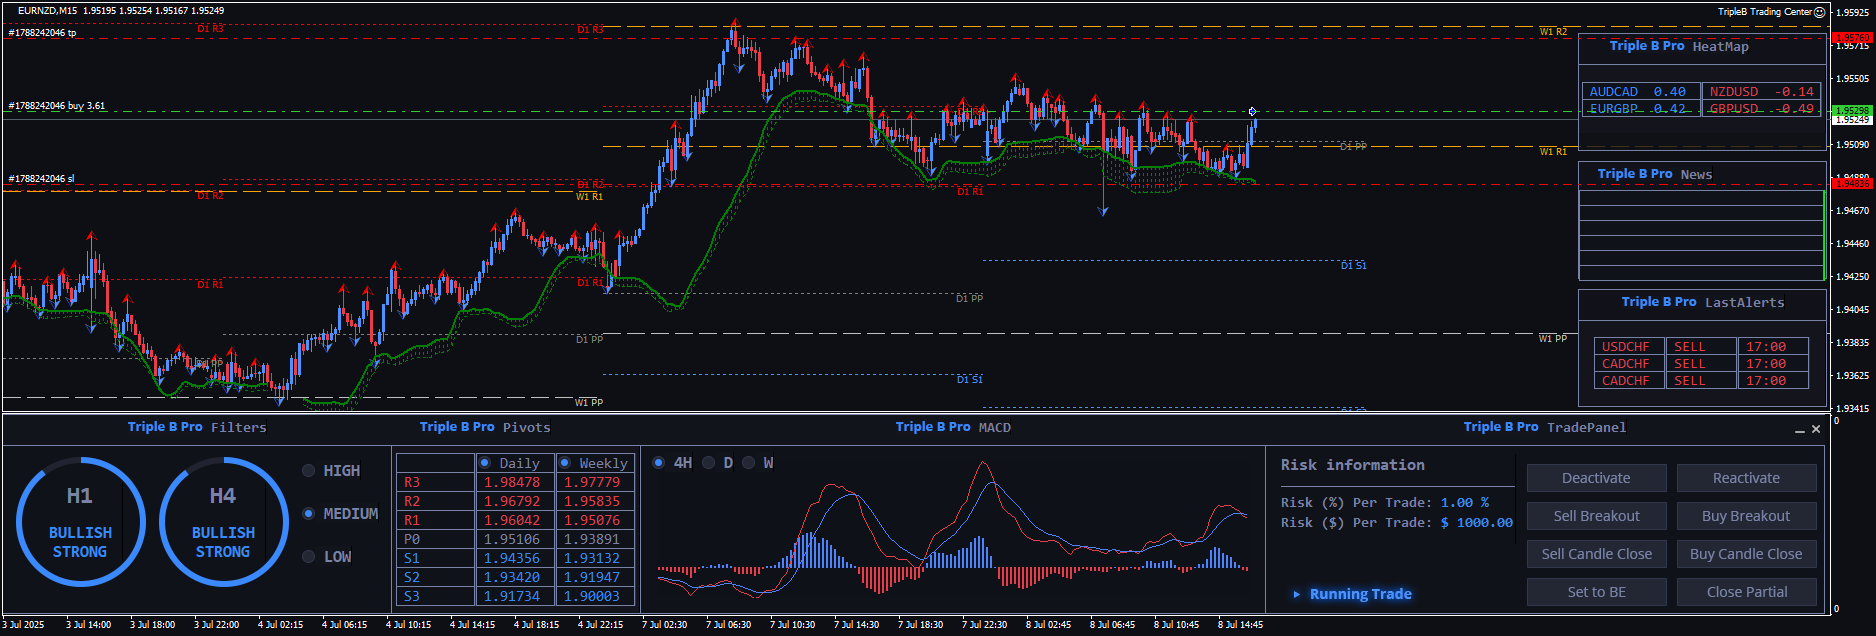This screenshot has height=636, width=1876.
Task: Click the red stop-loss order line label
Action: pyautogui.click(x=42, y=179)
